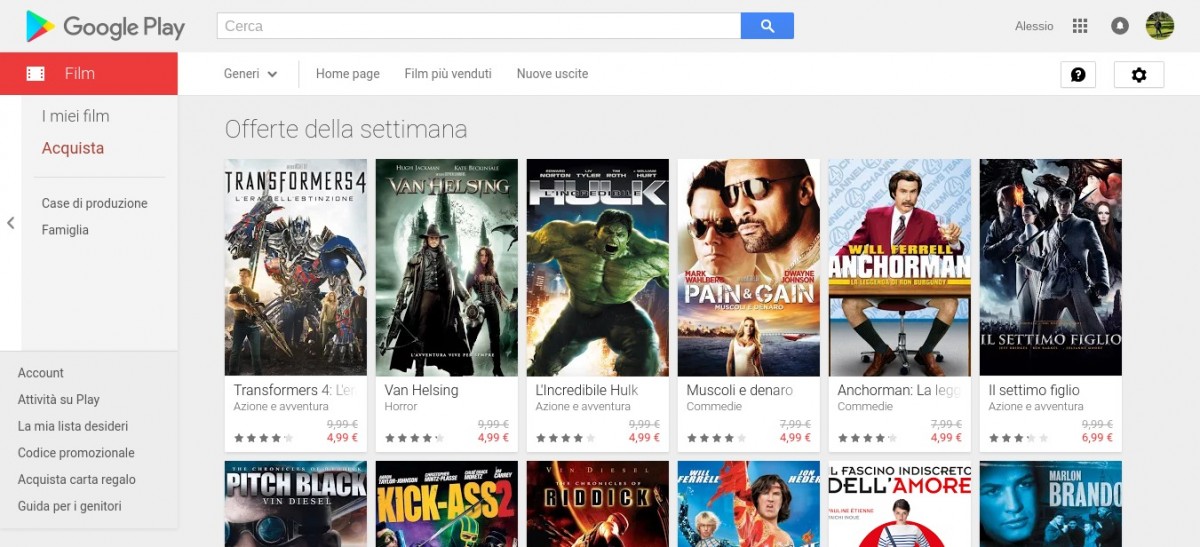Open I miei film in the sidebar
This screenshot has width=1200, height=547.
[x=76, y=116]
